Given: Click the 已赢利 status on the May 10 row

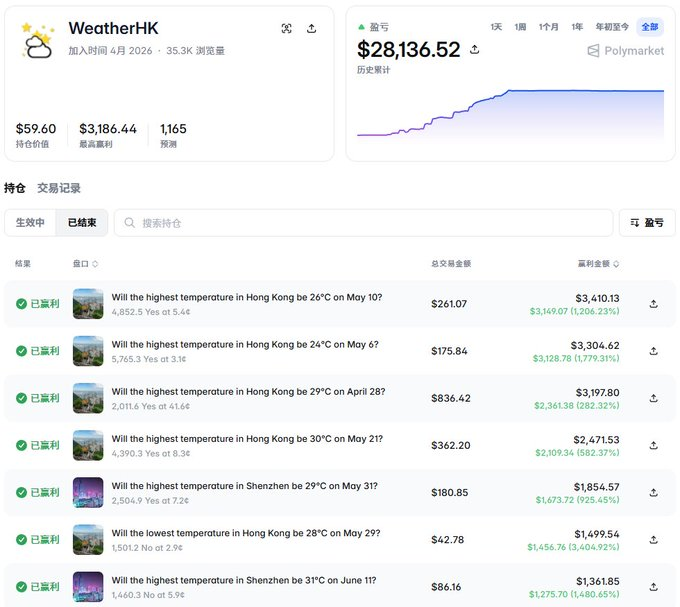Looking at the screenshot, I should [38, 304].
